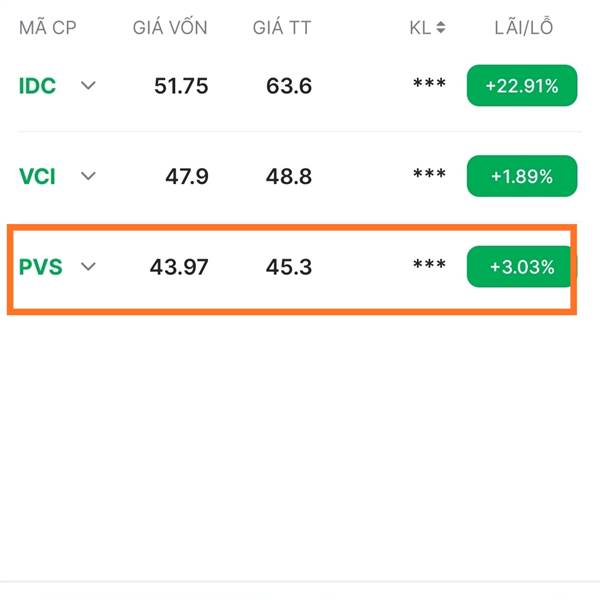Reveal hidden KL value for PVS

point(429,264)
